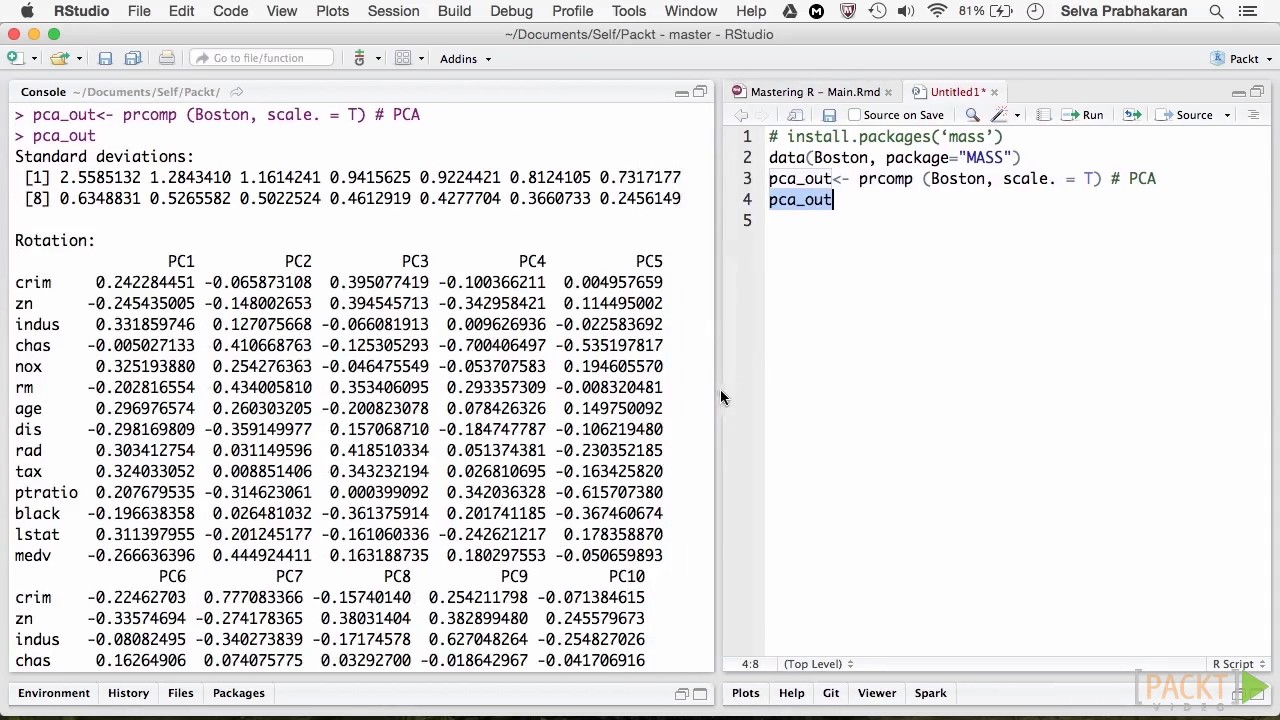Screen dimensions: 1280x720
Task: Open Spotlight search in menu bar
Action: click(1217, 11)
